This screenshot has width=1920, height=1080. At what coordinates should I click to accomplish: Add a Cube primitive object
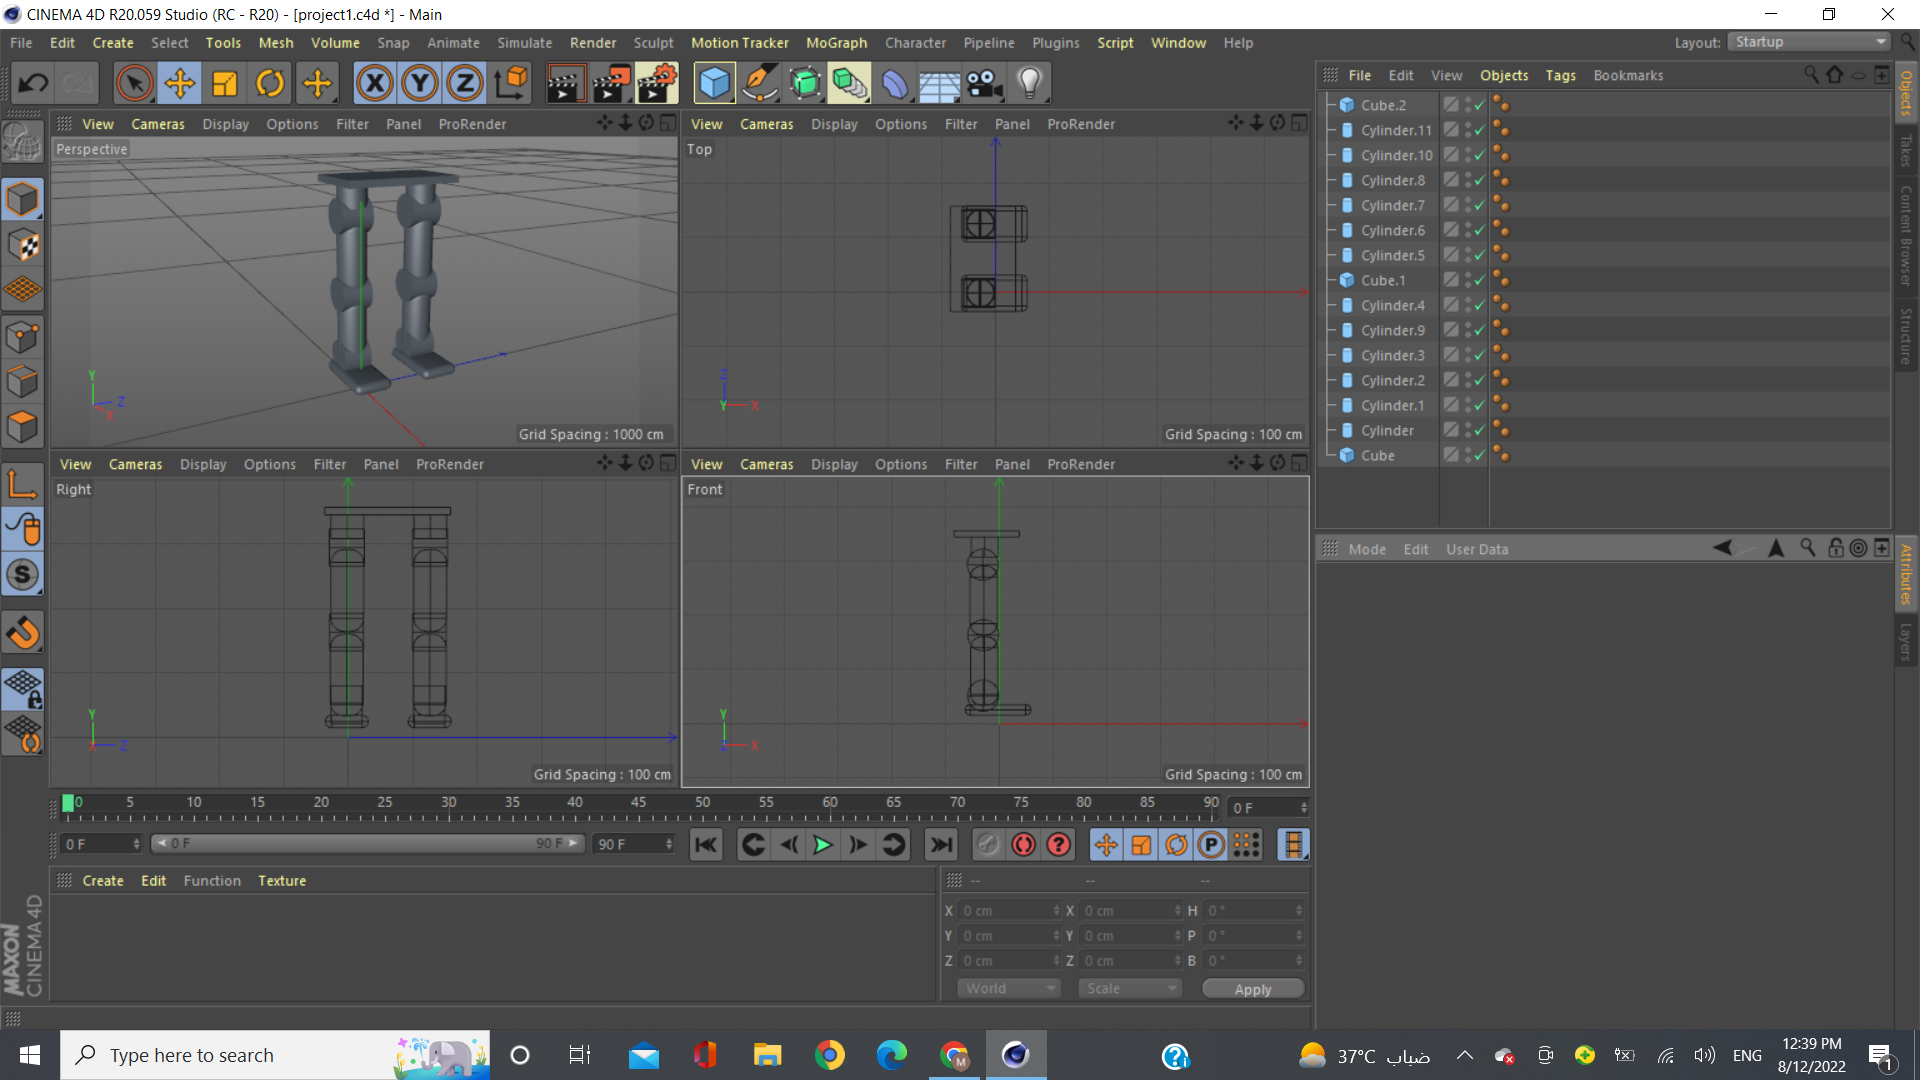pos(714,84)
